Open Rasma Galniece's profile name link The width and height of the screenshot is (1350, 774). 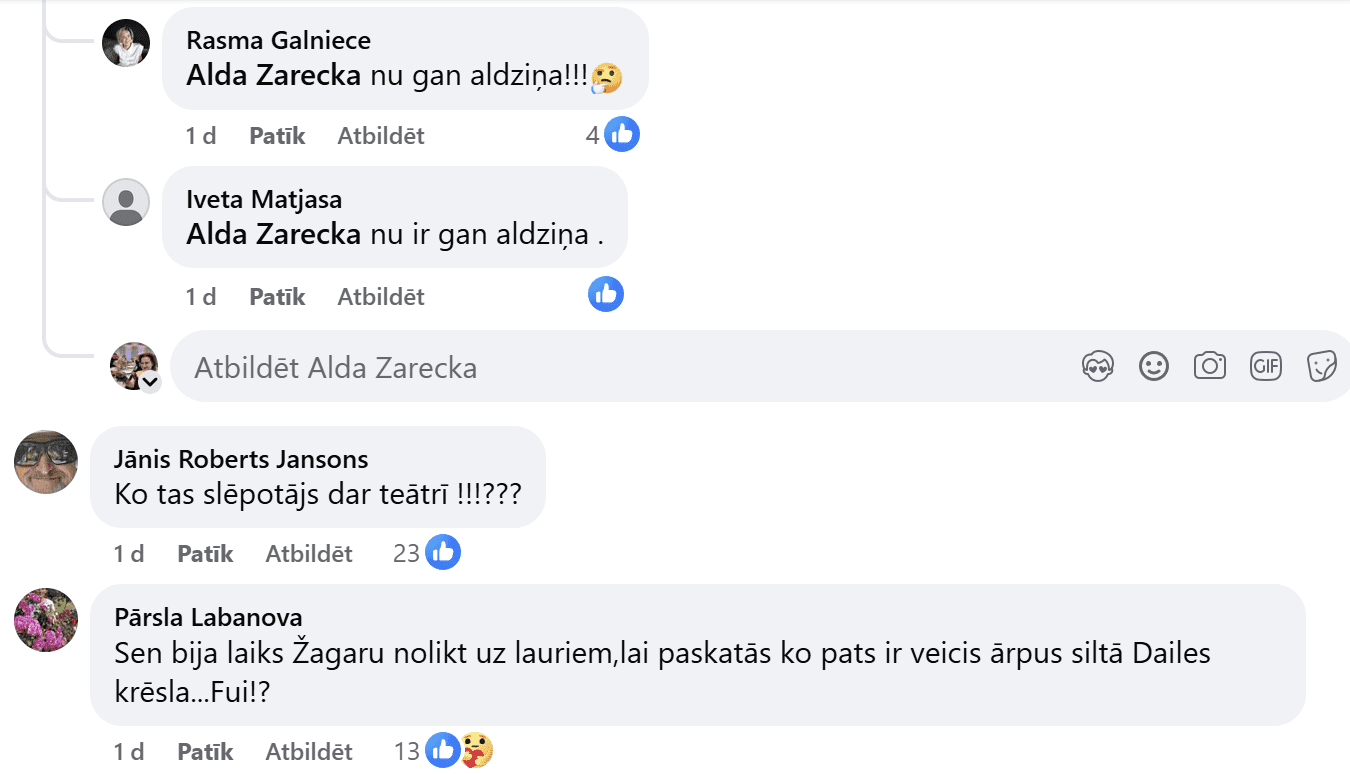click(x=278, y=41)
